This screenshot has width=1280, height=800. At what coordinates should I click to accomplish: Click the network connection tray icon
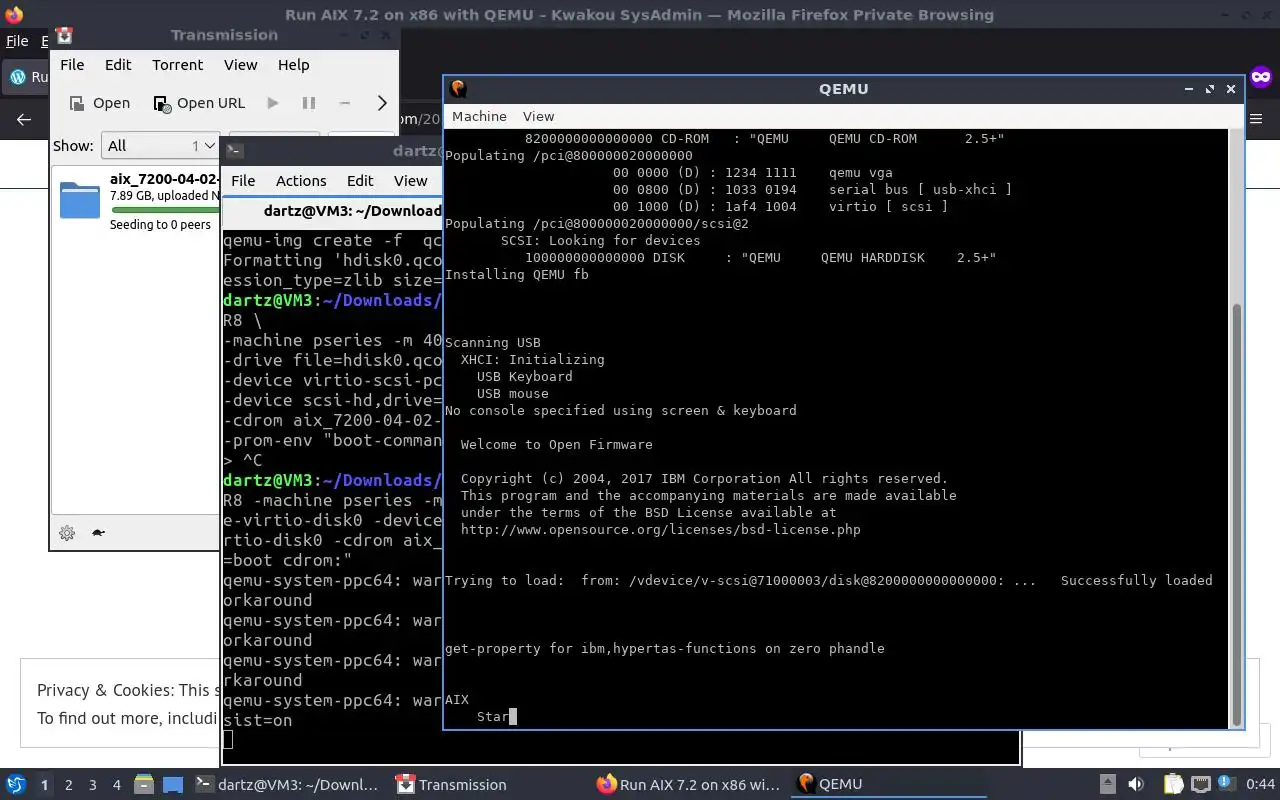[1200, 785]
